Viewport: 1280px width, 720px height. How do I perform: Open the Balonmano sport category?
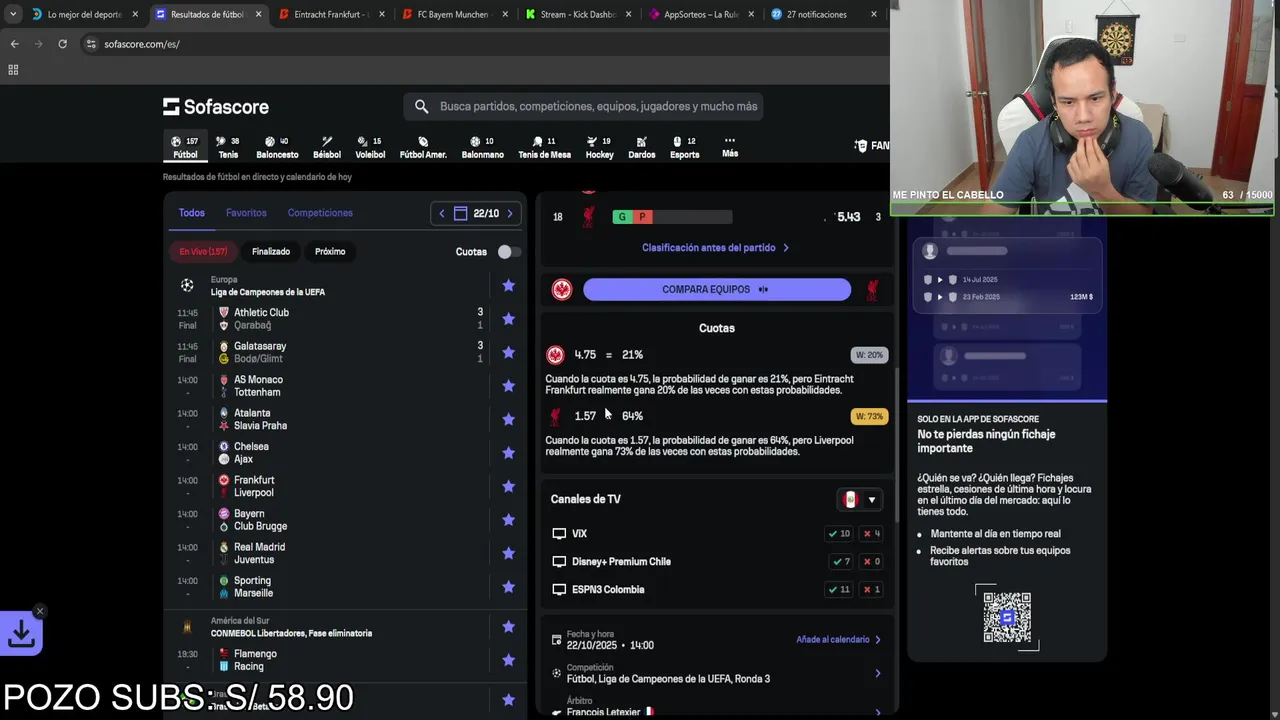pyautogui.click(x=482, y=147)
